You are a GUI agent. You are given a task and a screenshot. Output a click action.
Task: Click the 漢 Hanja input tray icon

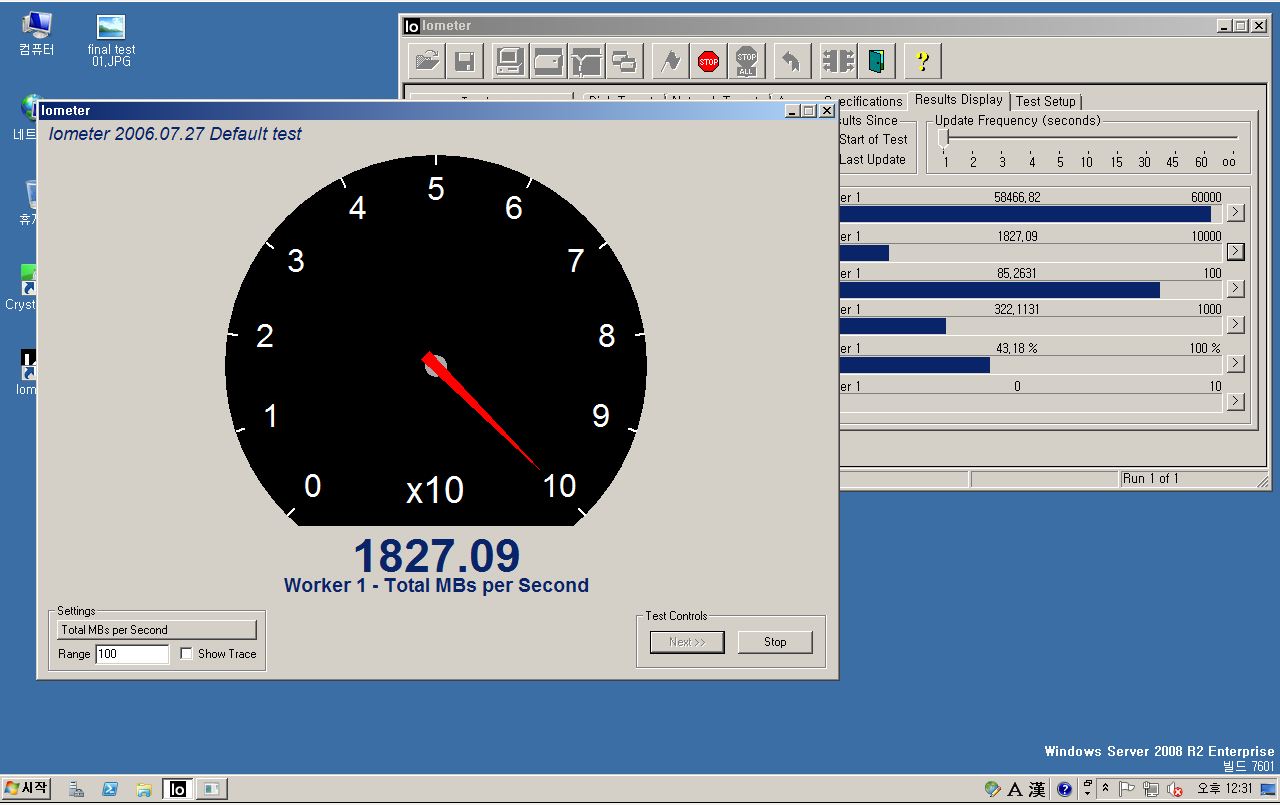coord(1037,789)
